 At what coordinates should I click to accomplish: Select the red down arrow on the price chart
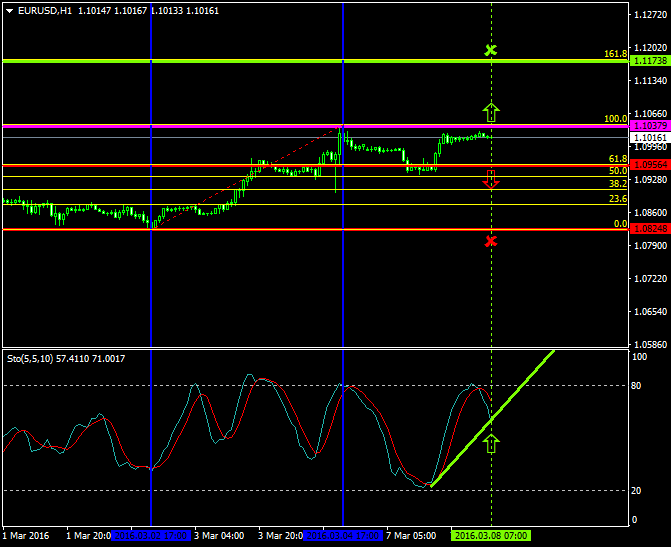coord(490,179)
